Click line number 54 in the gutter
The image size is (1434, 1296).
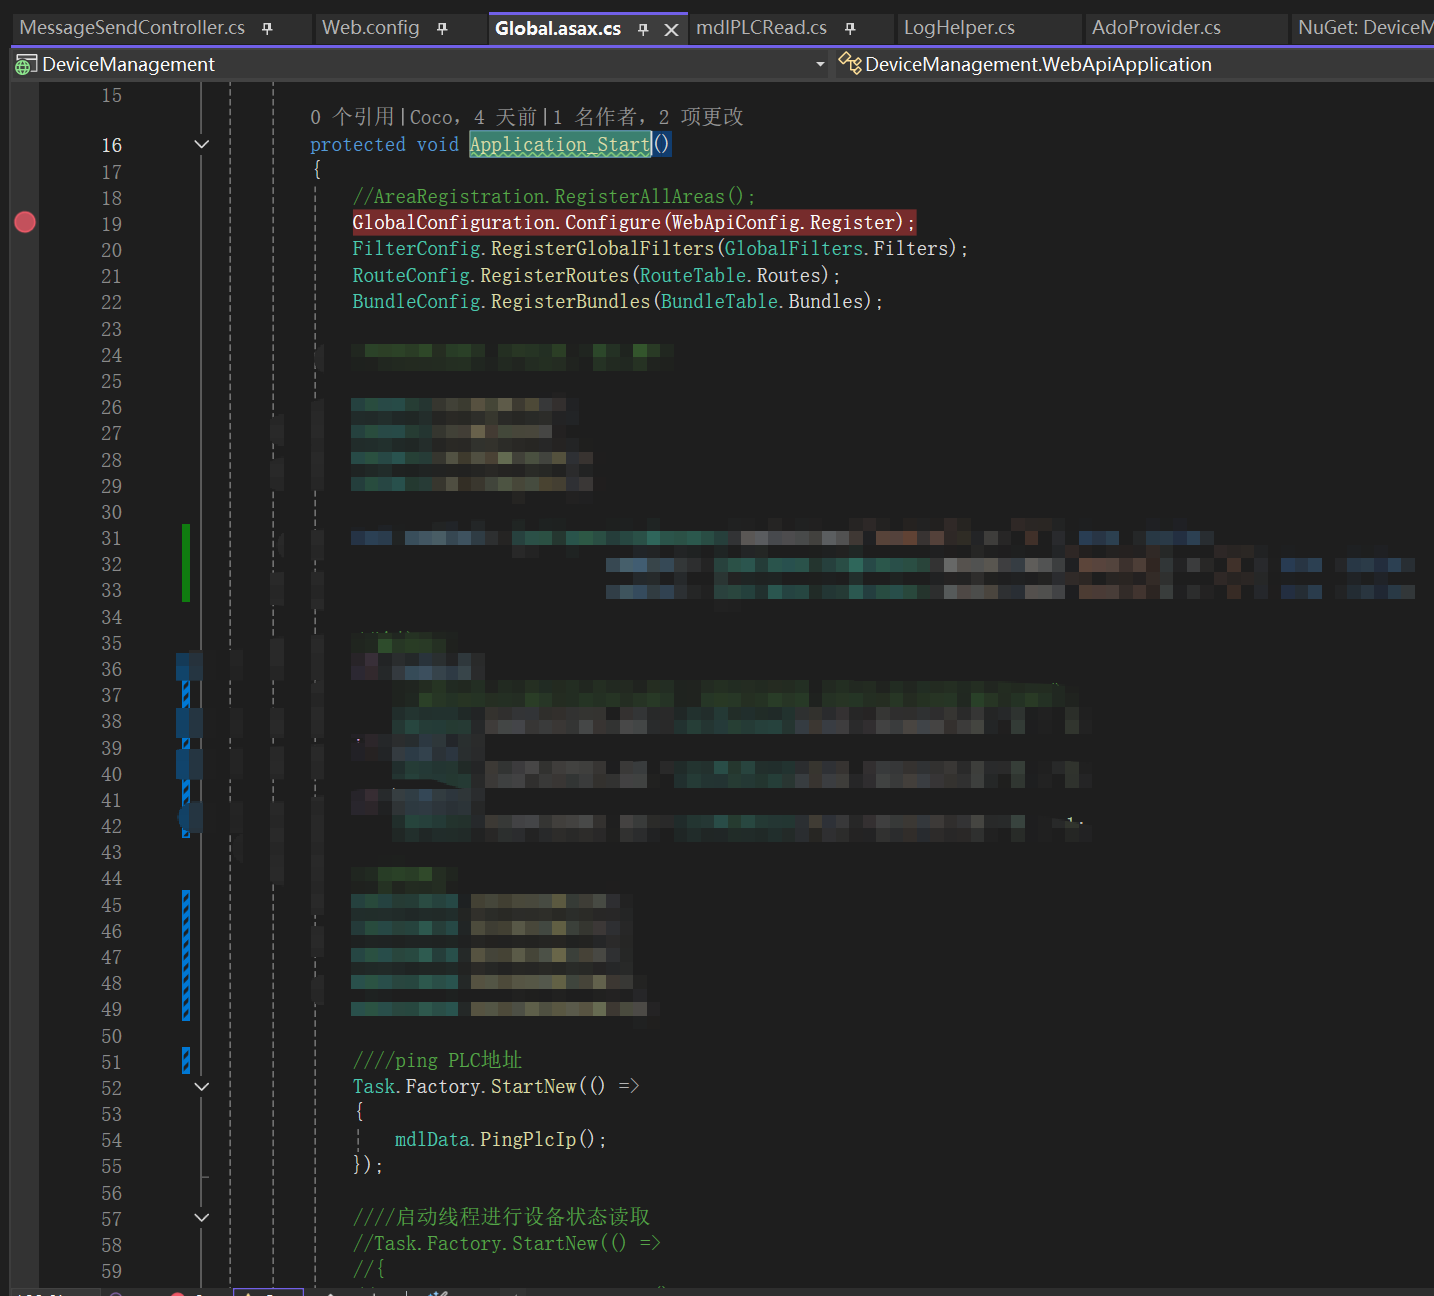coord(111,1141)
